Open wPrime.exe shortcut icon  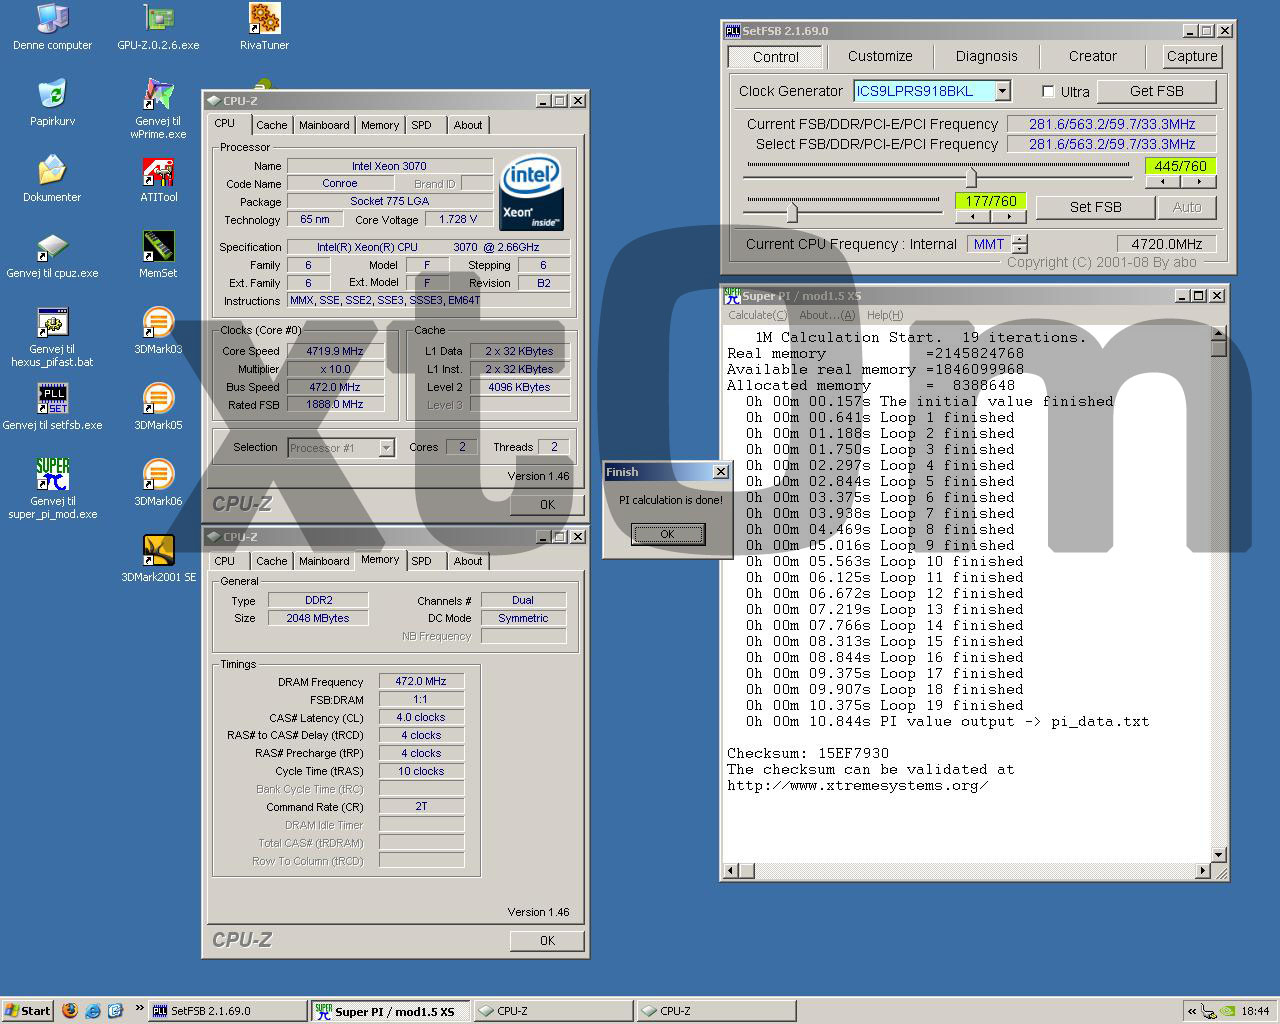(158, 94)
